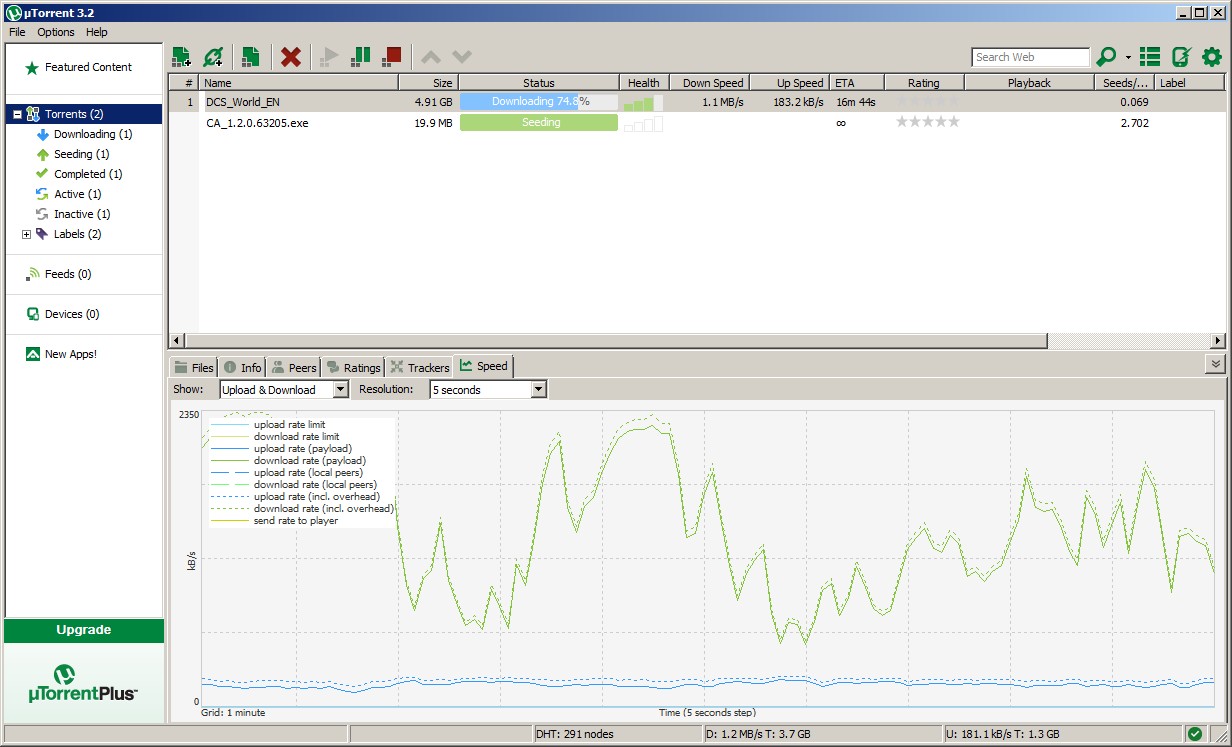Click inside the Search Web field
The image size is (1232, 747).
[1030, 57]
